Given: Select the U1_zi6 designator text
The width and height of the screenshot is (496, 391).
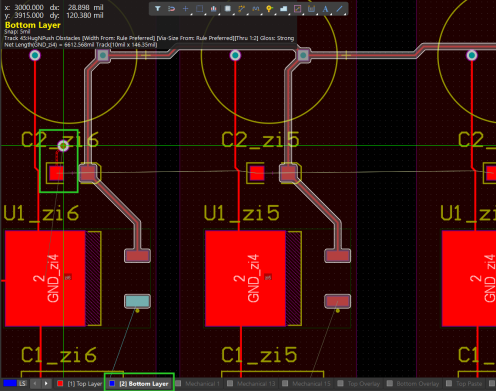Looking at the screenshot, I should [41, 213].
